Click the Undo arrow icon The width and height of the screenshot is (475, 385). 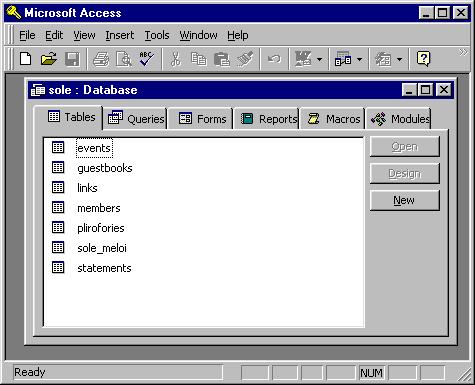[274, 59]
